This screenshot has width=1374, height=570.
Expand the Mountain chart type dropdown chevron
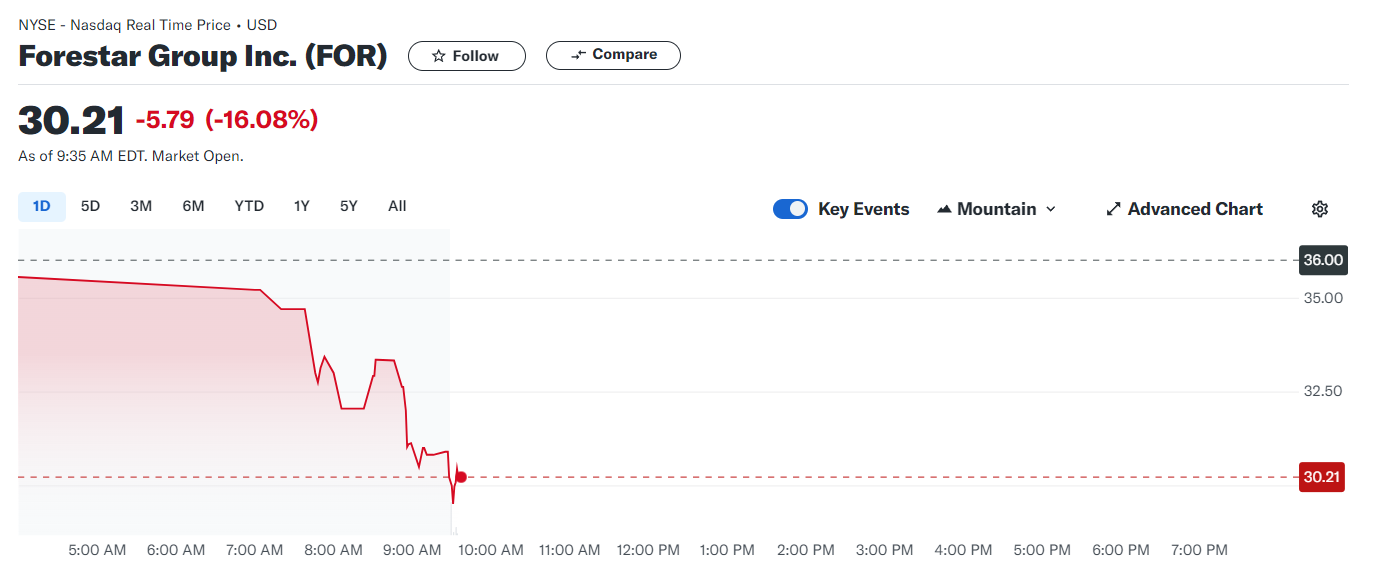(1050, 209)
